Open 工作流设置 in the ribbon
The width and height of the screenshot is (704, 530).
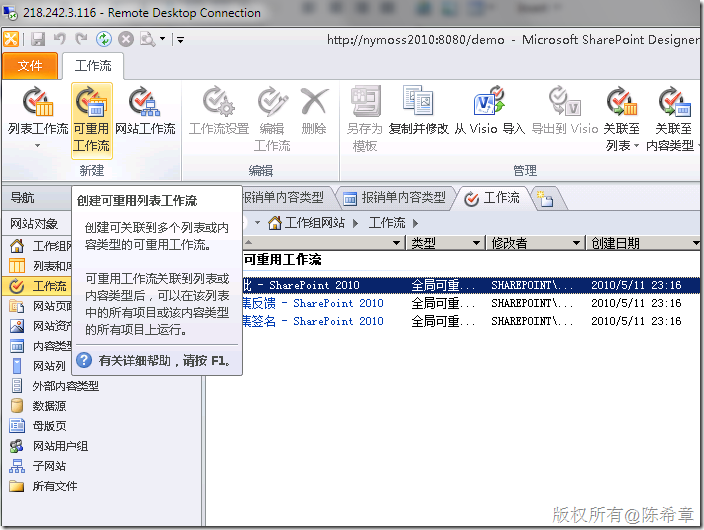(x=219, y=111)
